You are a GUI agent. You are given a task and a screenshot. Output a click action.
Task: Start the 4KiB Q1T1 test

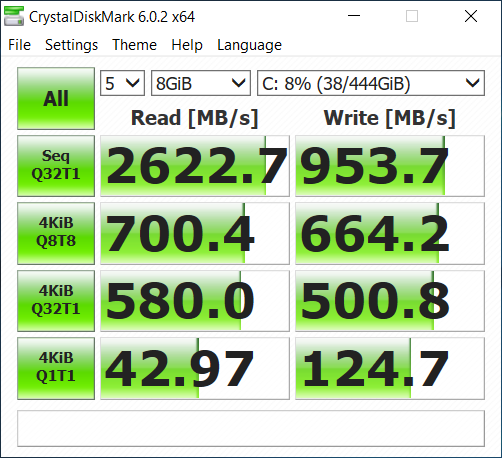coord(56,368)
